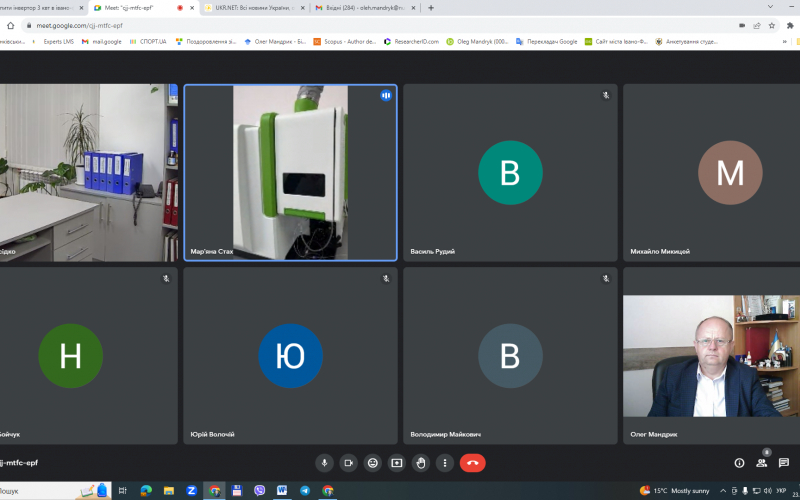Open the network icon in system tray
The width and height of the screenshot is (800, 500).
[757, 491]
